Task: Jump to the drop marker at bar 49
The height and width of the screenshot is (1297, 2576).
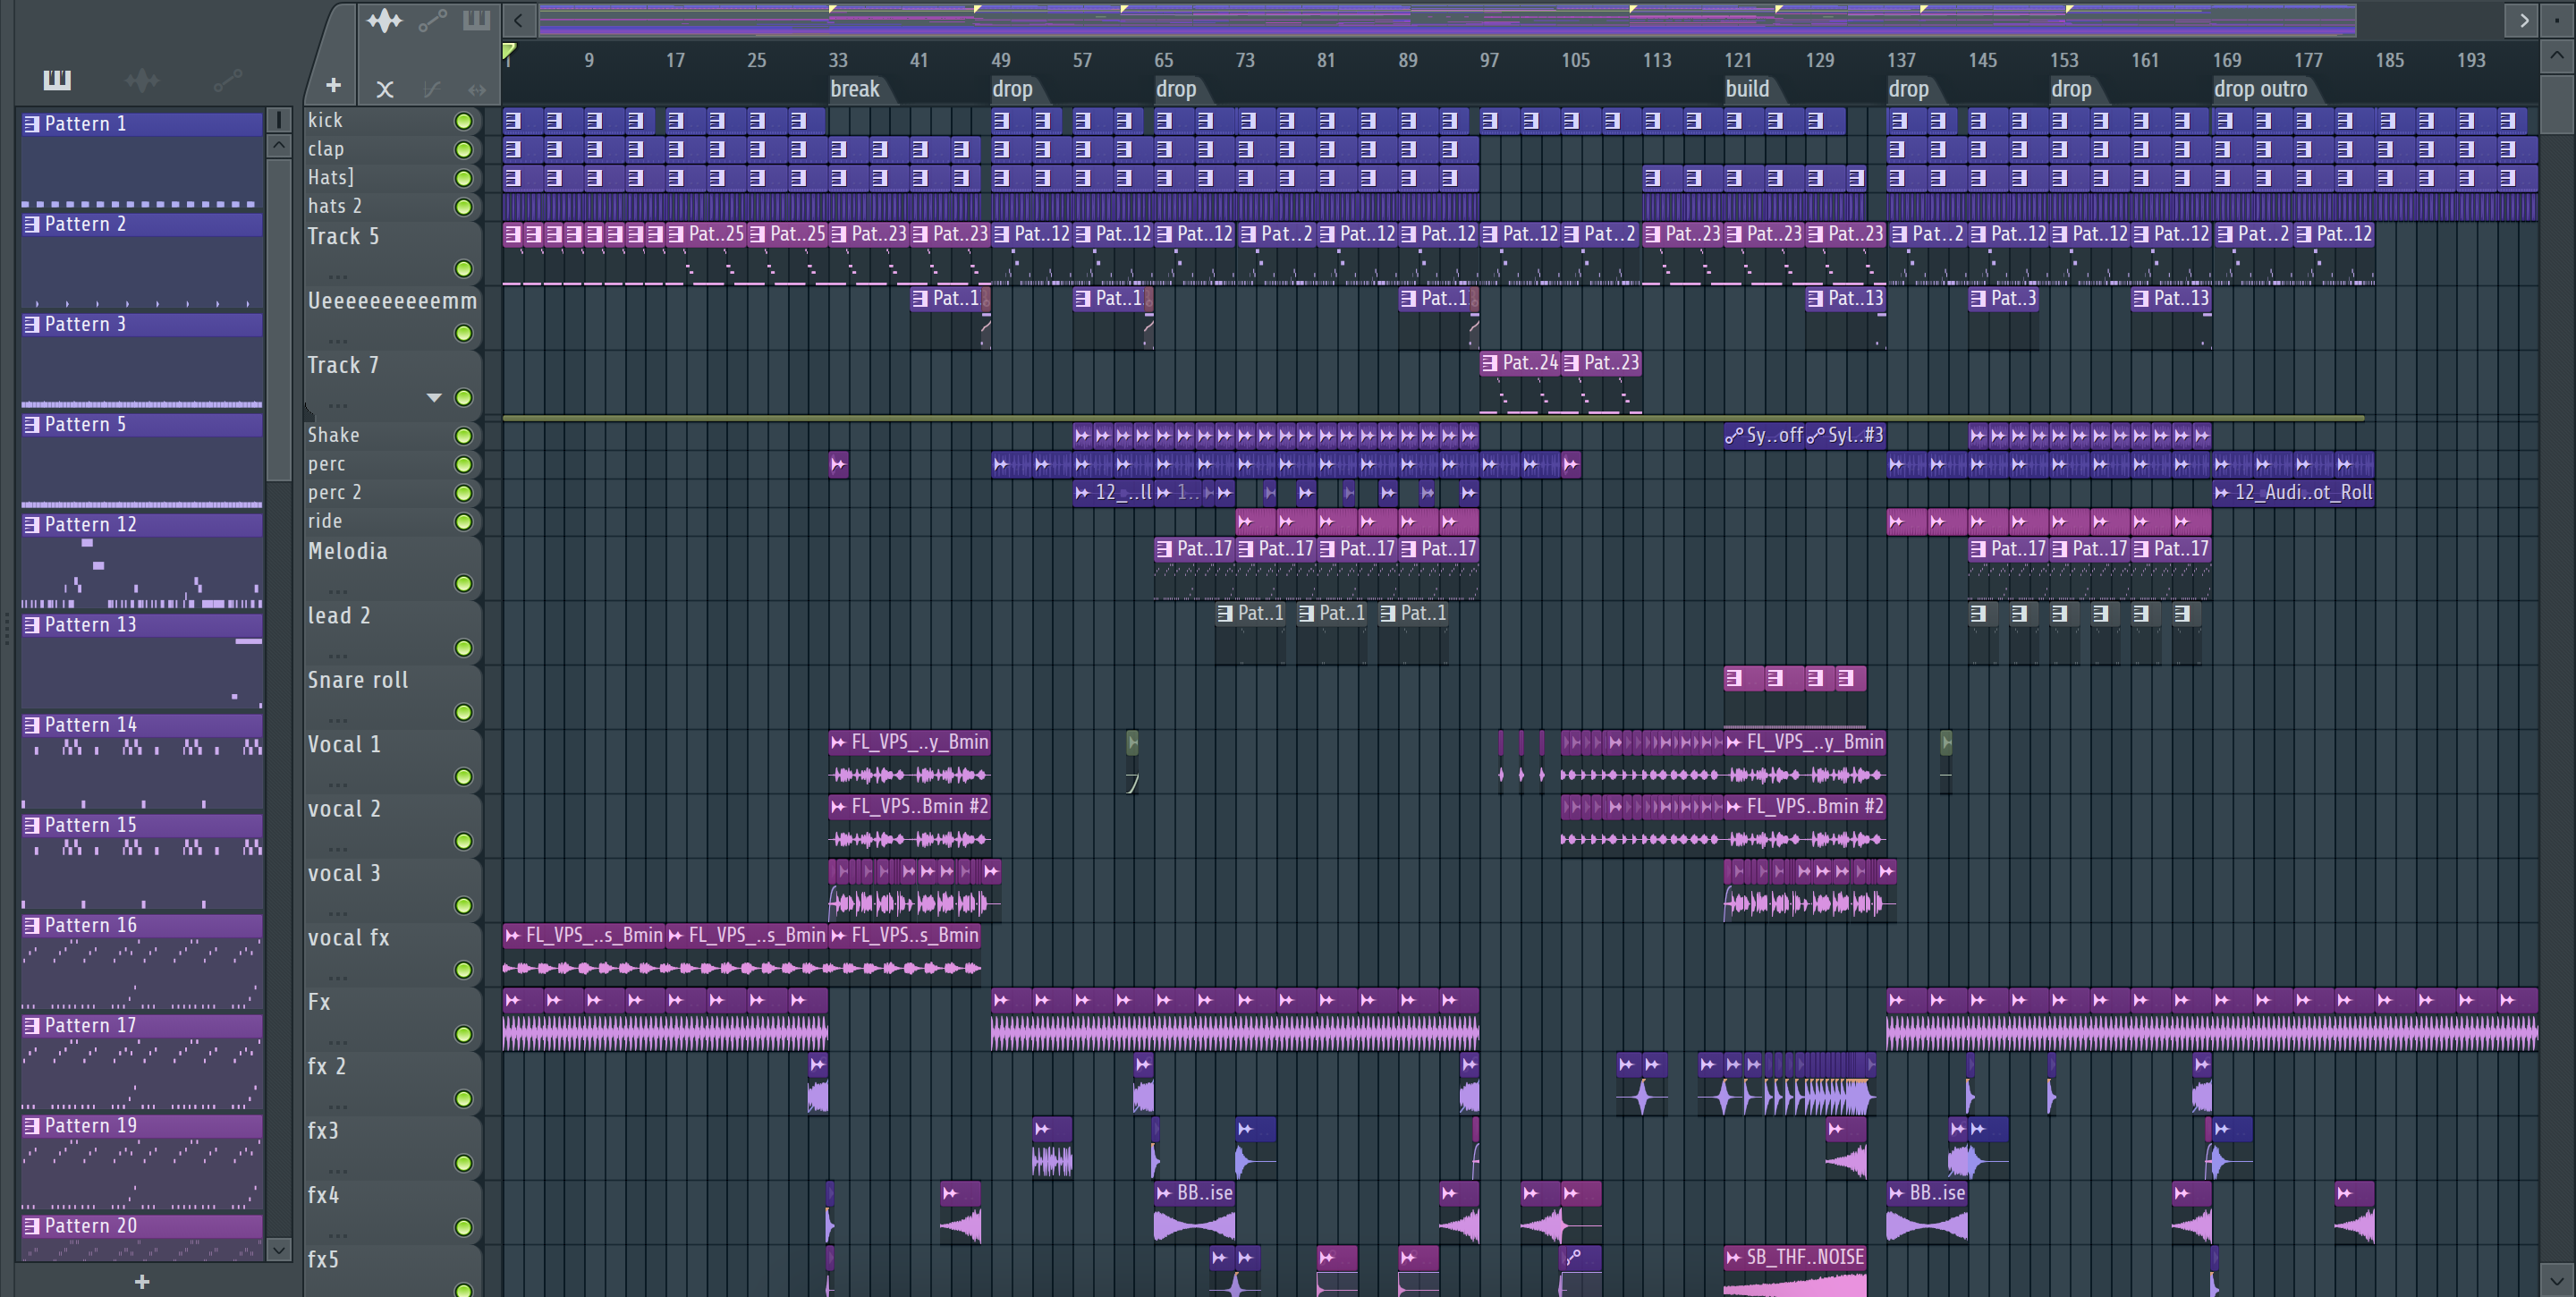Action: [x=1012, y=89]
